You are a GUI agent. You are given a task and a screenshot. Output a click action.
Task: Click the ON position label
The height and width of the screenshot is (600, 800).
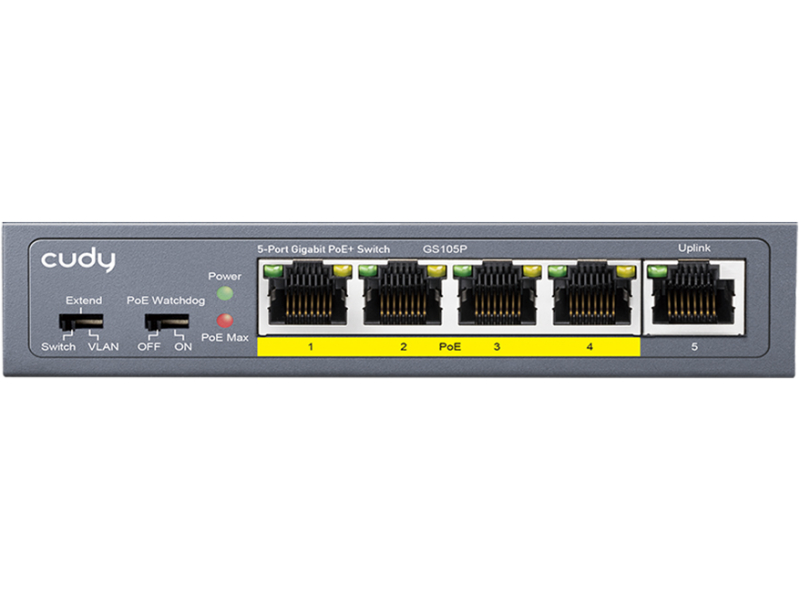pos(183,346)
